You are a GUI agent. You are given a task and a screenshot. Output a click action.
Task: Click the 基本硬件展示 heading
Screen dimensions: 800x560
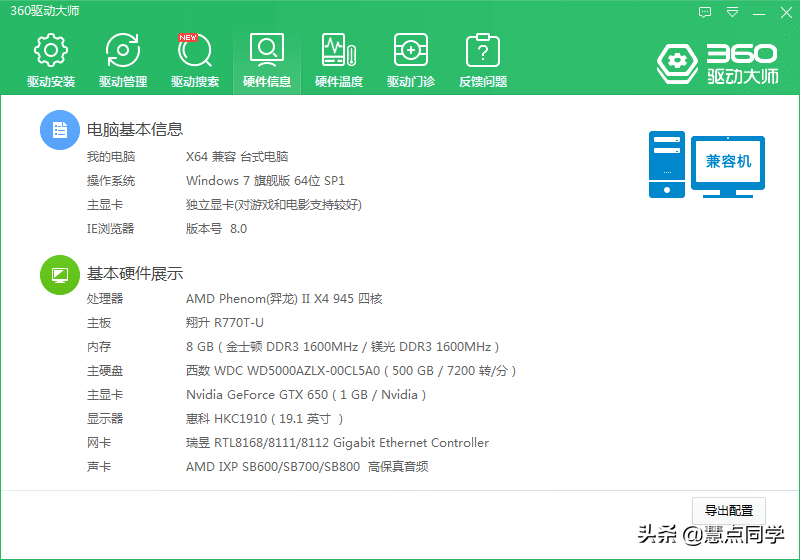tap(135, 274)
